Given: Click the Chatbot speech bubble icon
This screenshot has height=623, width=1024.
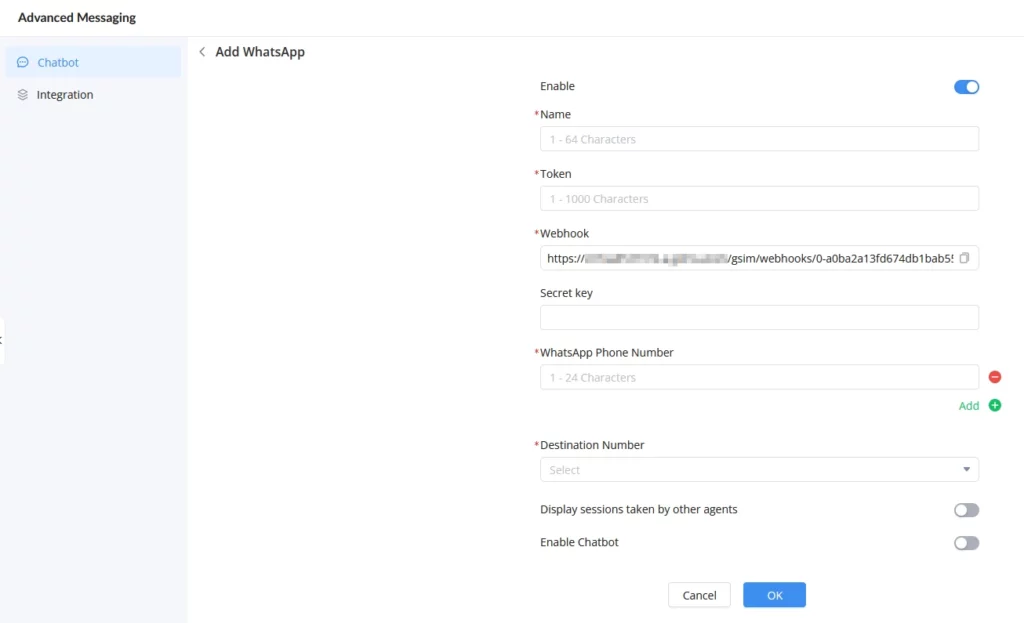Looking at the screenshot, I should click(x=23, y=62).
